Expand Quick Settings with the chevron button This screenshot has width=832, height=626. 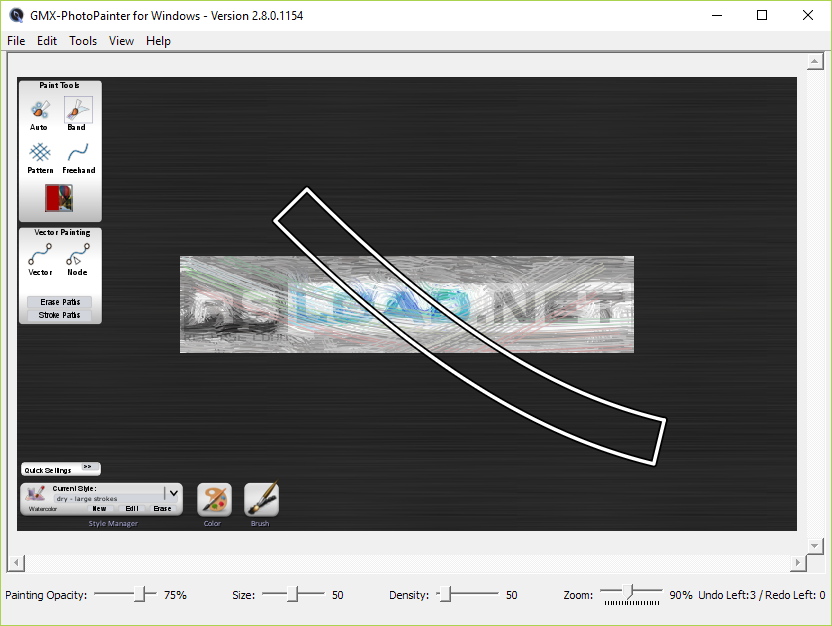tap(85, 467)
